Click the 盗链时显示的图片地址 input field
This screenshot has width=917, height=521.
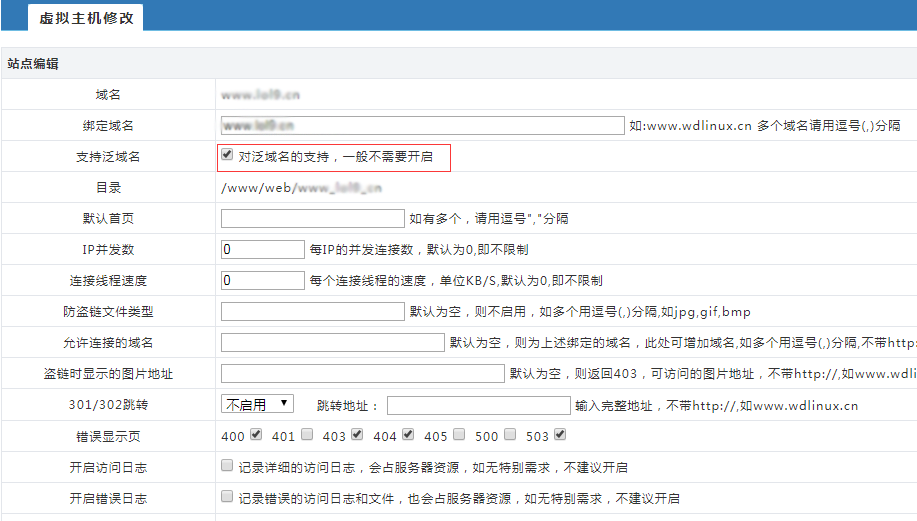point(362,373)
